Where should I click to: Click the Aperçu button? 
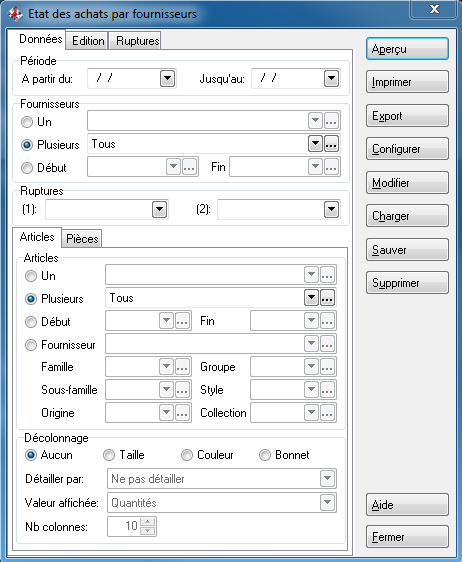[x=408, y=49]
